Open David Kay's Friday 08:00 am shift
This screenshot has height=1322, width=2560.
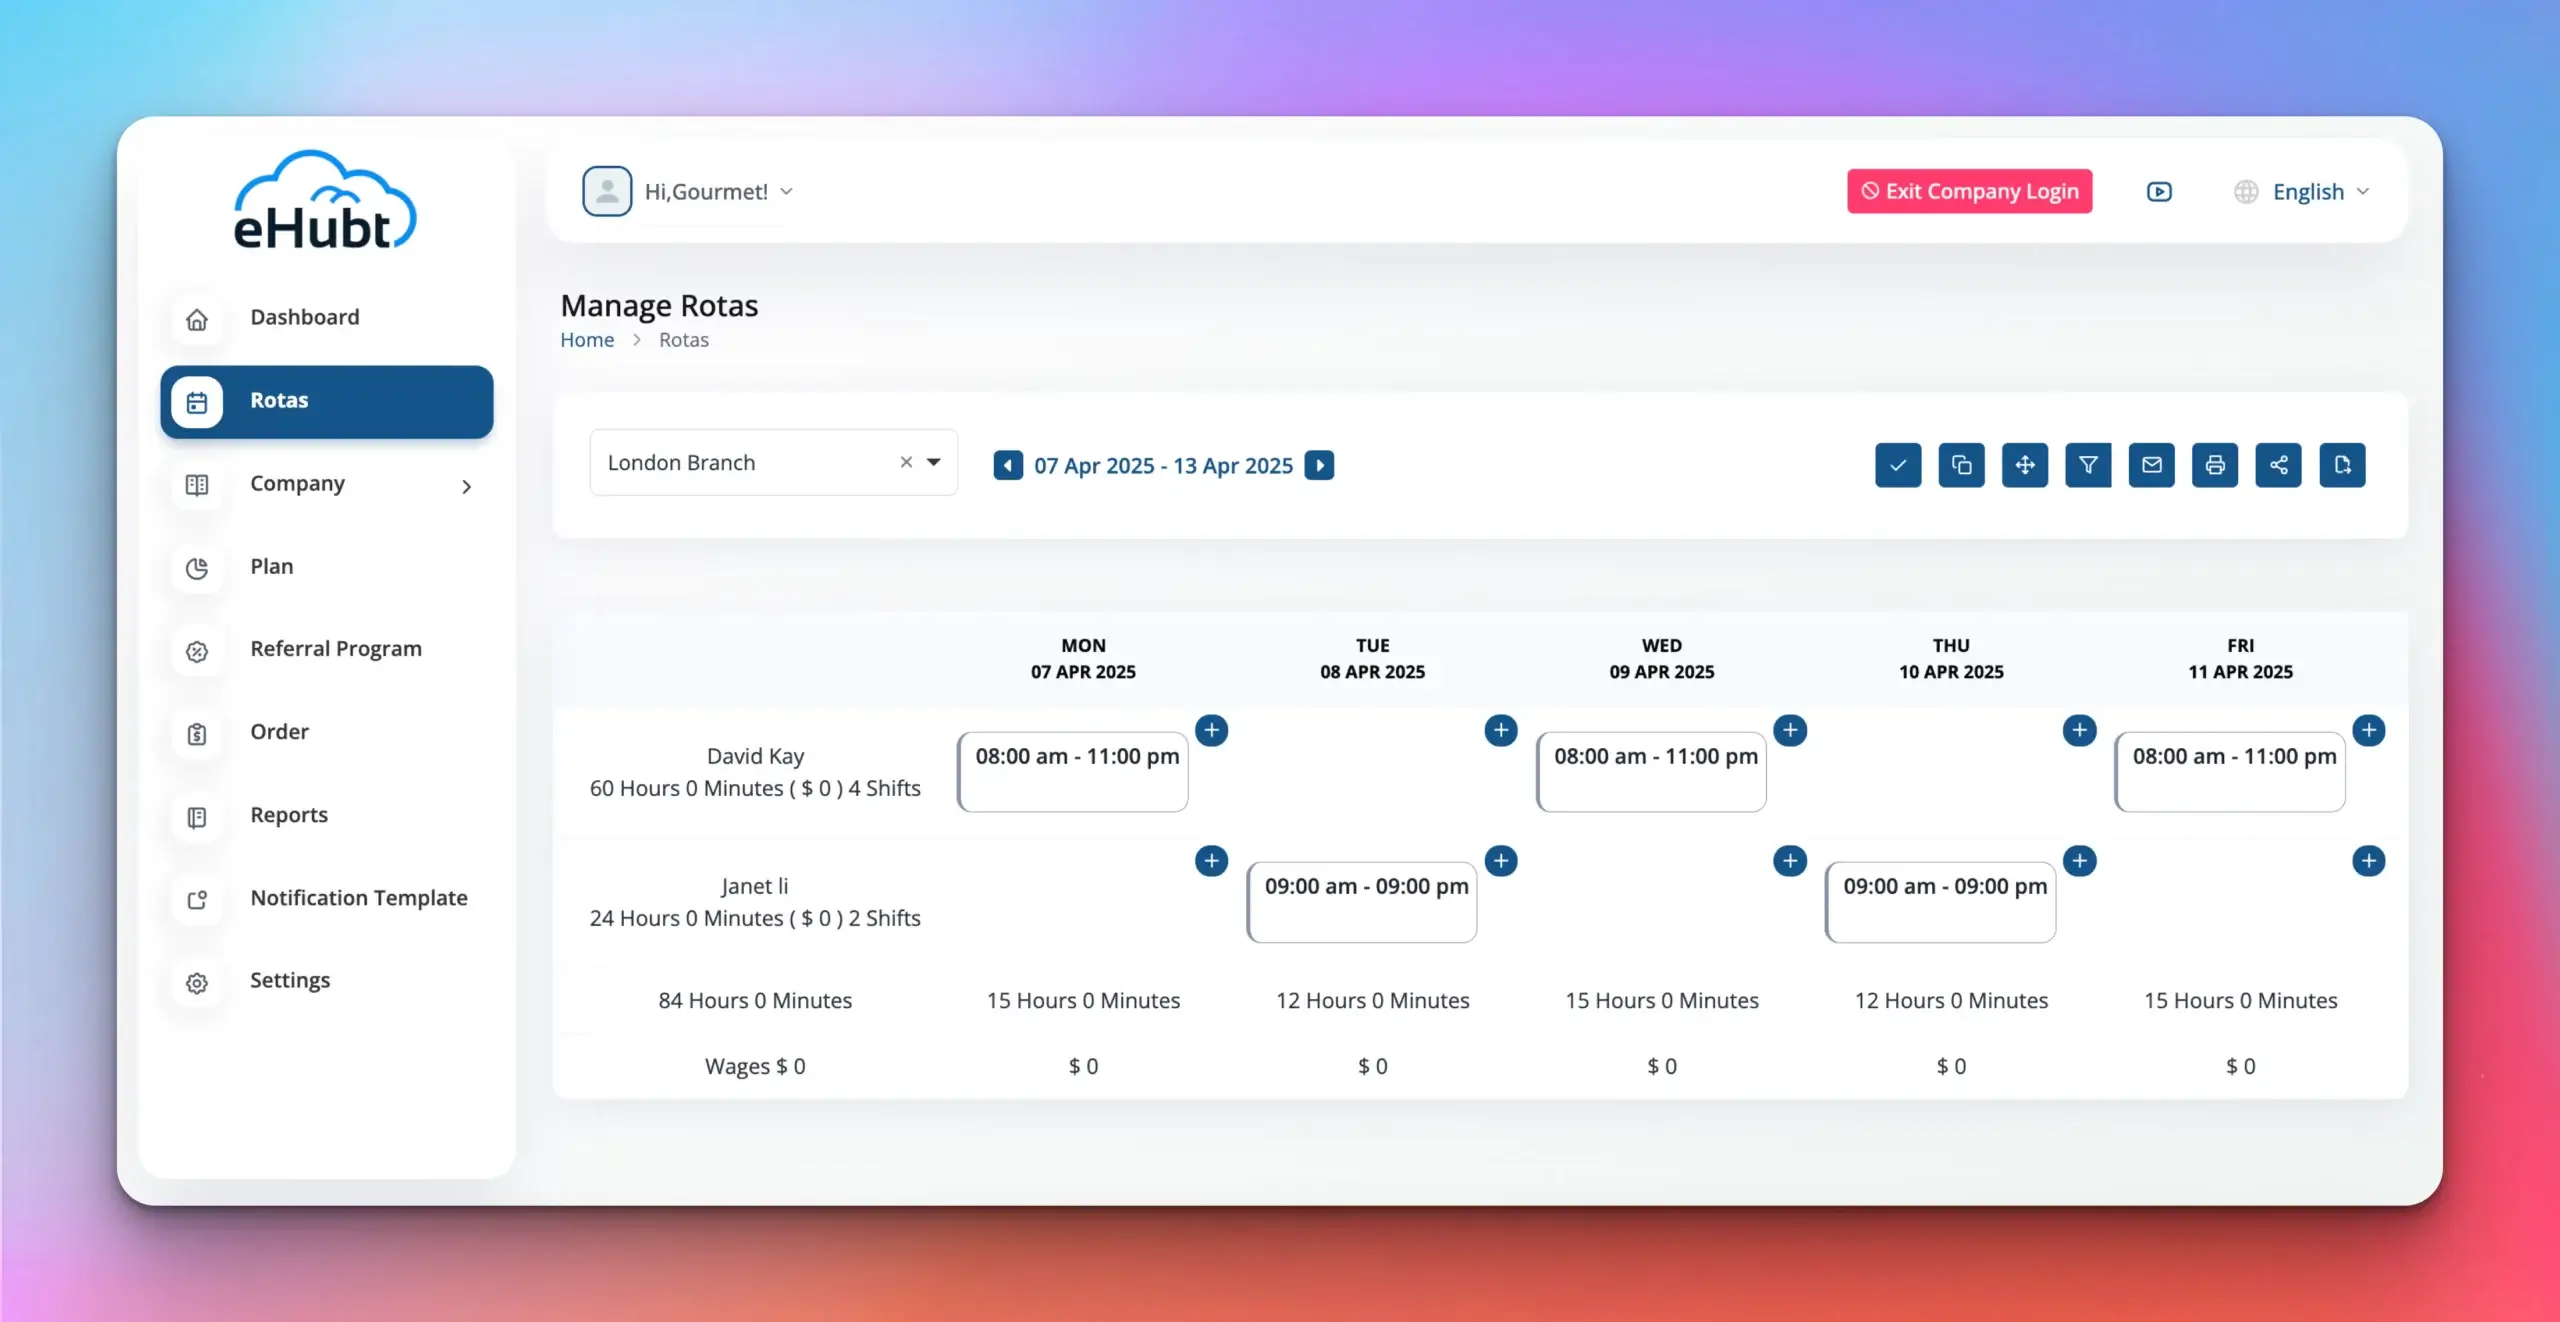(x=2230, y=771)
